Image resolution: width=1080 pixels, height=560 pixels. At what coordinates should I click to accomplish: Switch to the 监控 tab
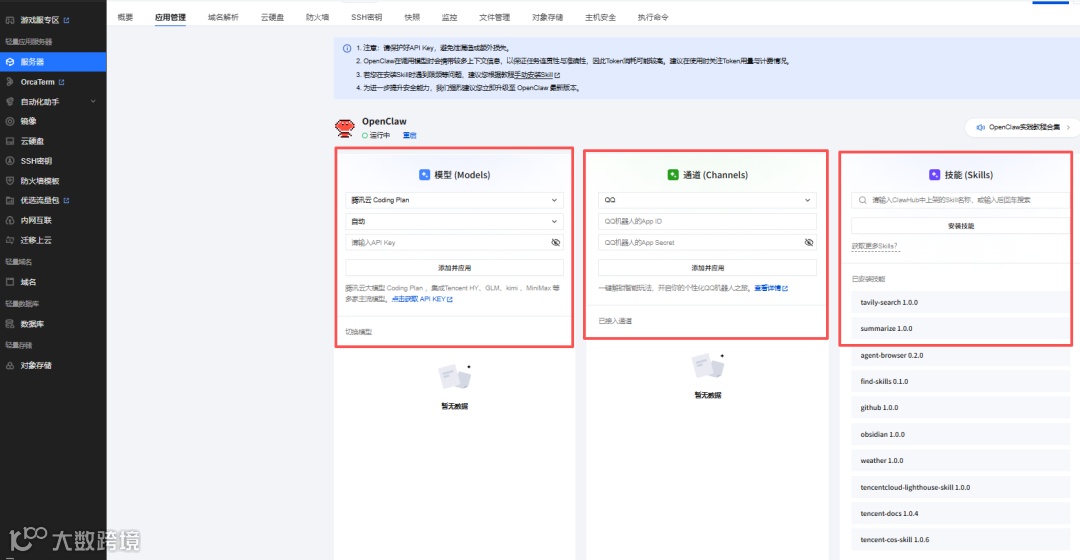pyautogui.click(x=449, y=17)
